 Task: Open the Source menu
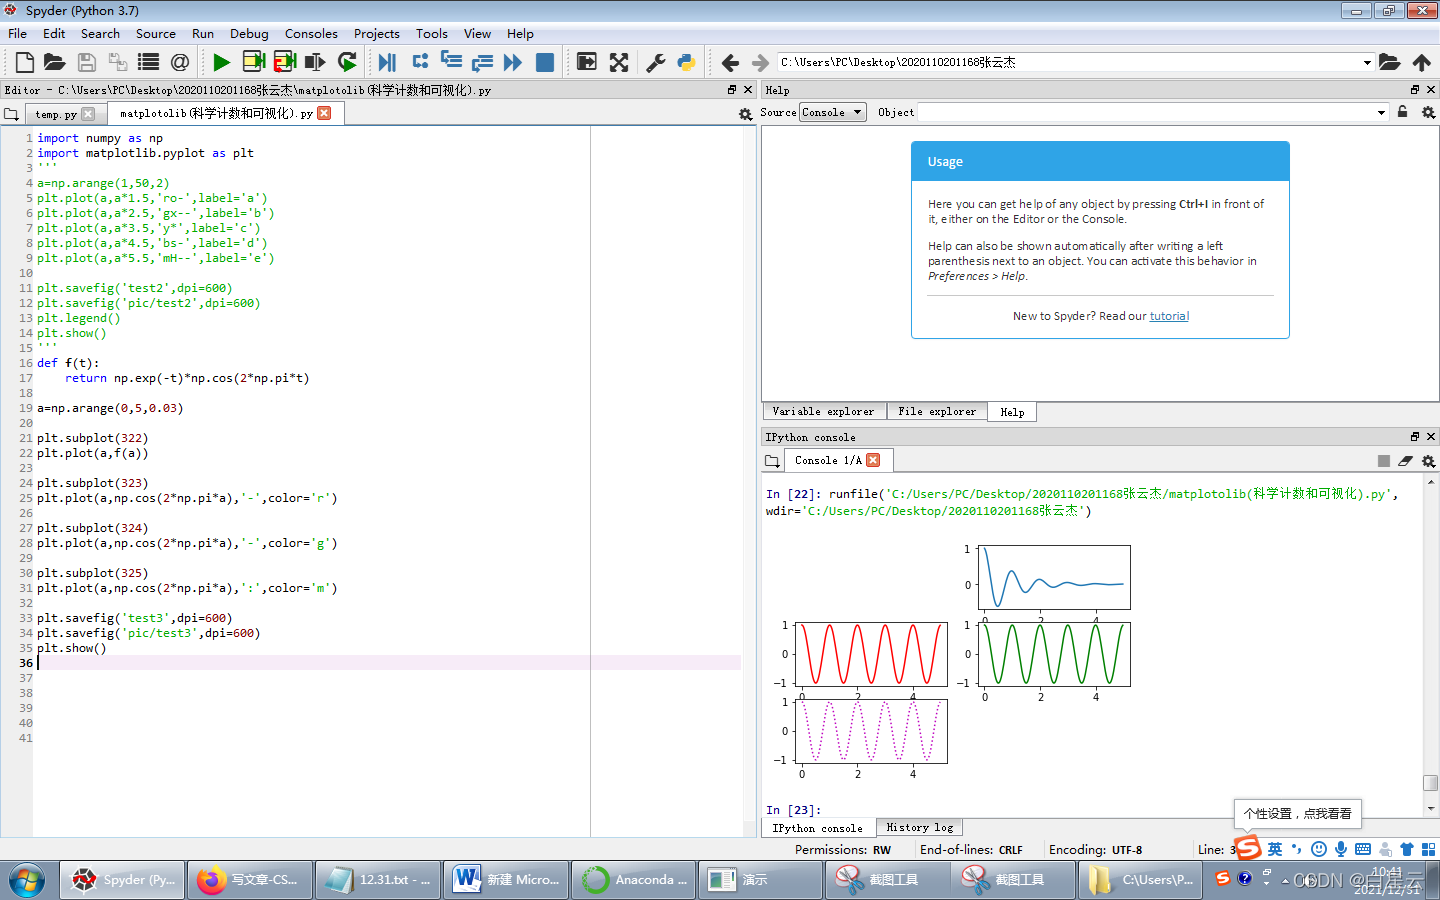[156, 33]
